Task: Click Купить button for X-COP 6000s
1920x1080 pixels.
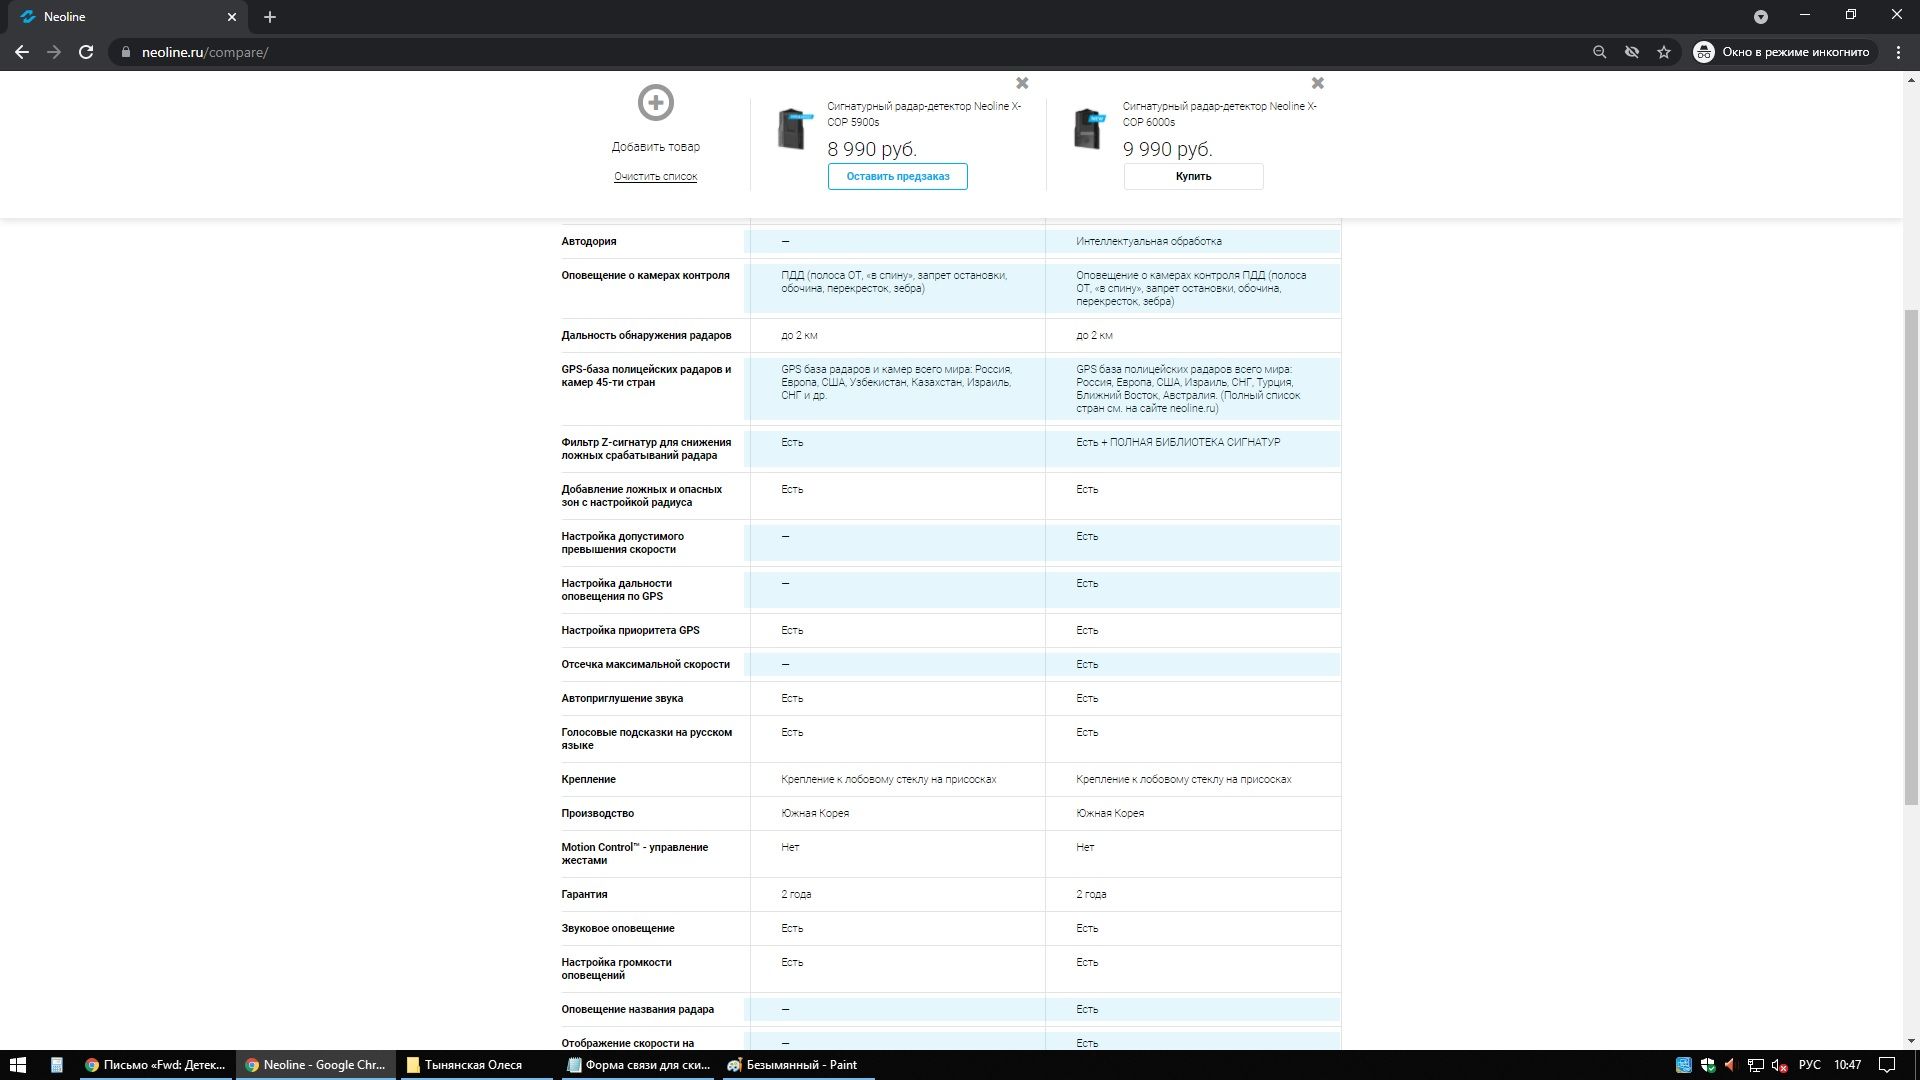Action: click(x=1193, y=176)
